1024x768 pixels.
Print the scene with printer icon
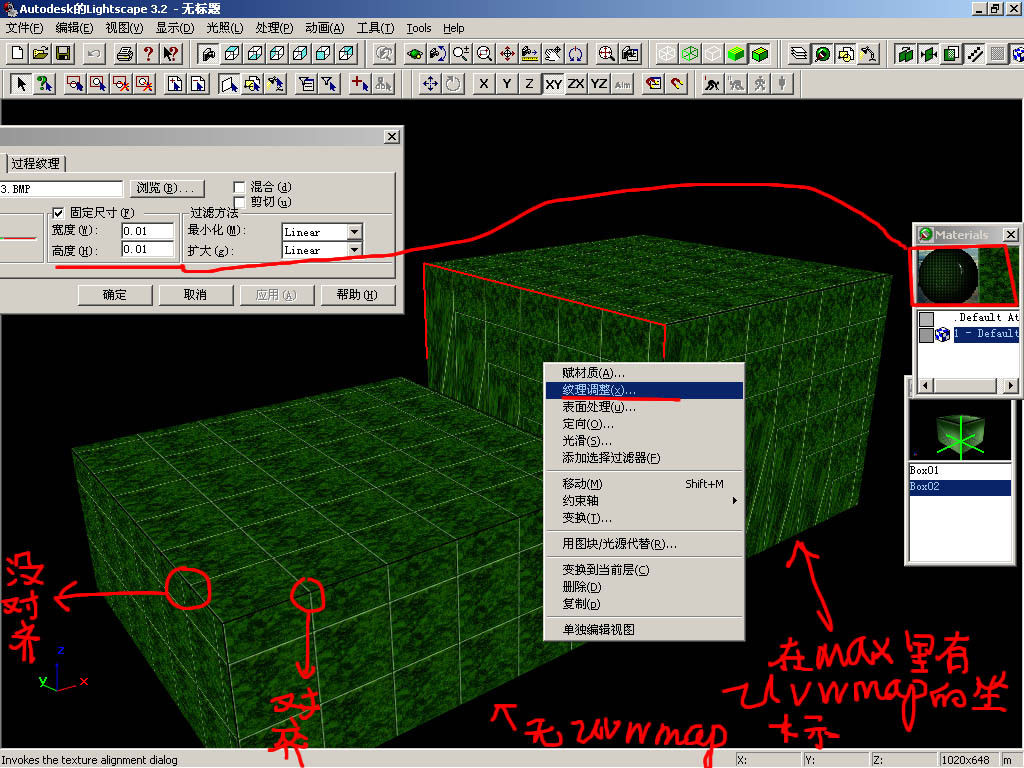pyautogui.click(x=125, y=54)
